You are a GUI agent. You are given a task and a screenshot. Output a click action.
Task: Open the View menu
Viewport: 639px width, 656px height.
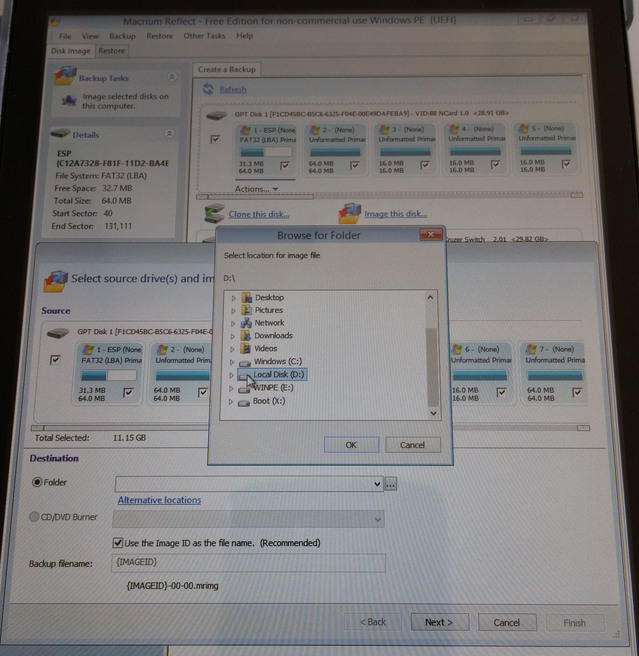90,36
